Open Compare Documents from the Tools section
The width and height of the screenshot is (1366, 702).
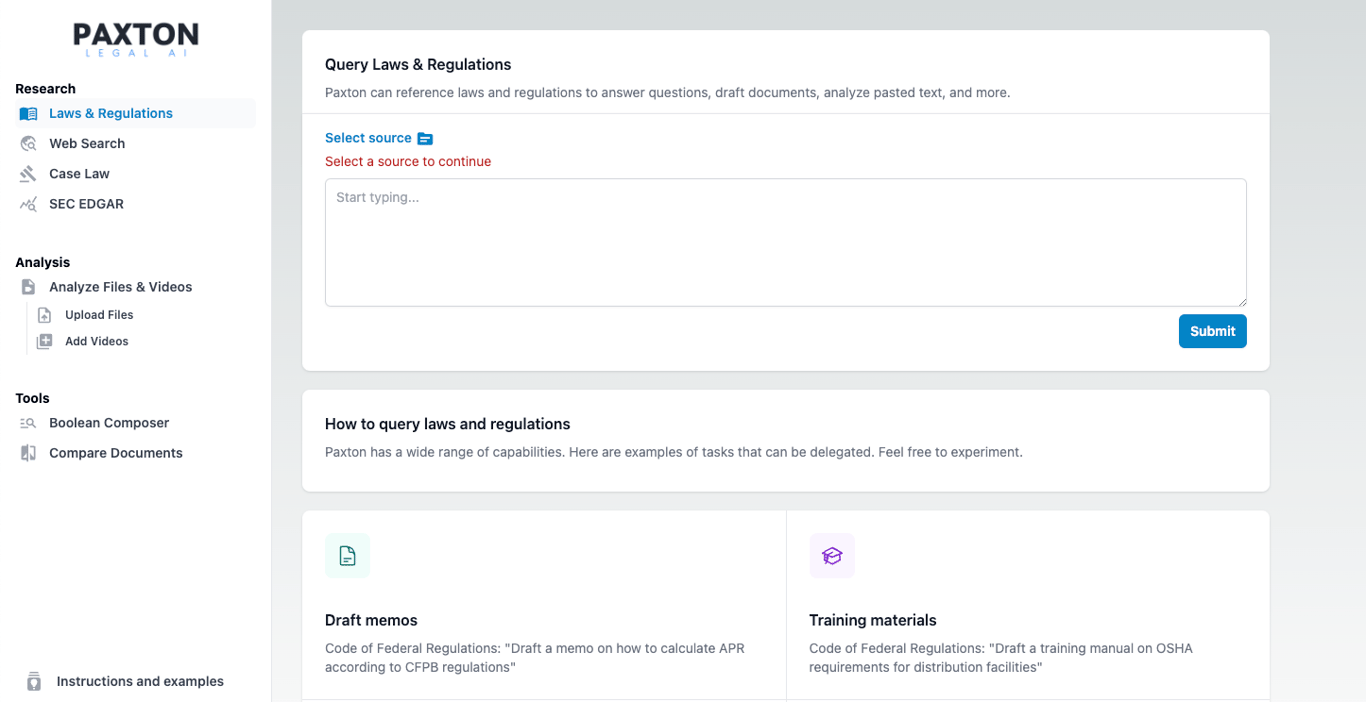[116, 452]
